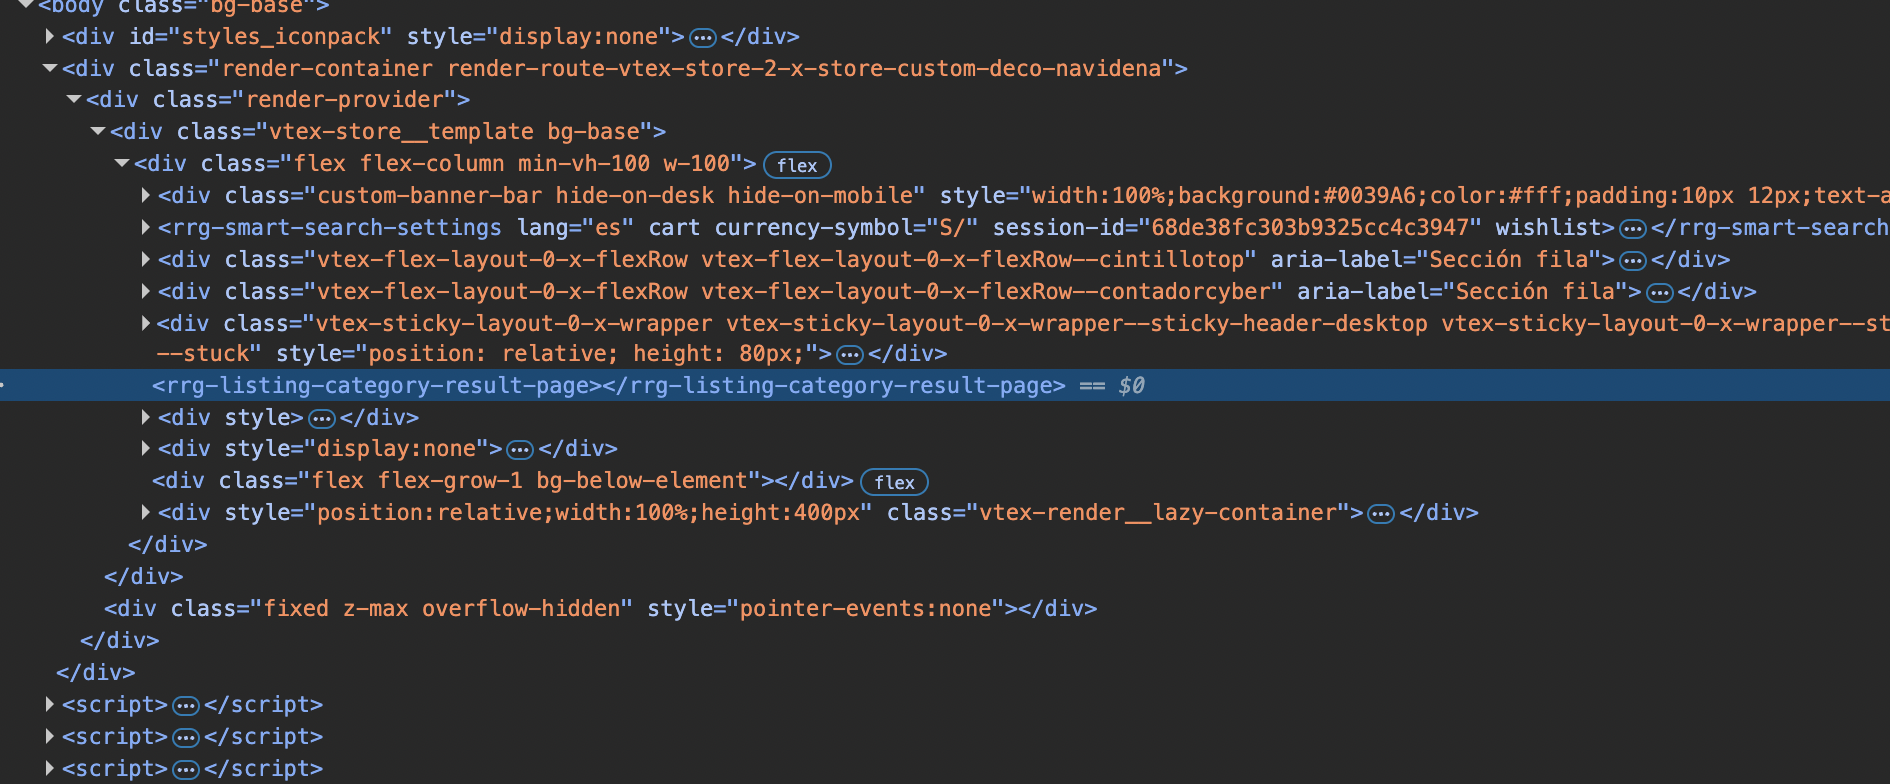Click "Sección fila" aria-label on cintillotop row
Image resolution: width=1890 pixels, height=784 pixels.
point(1509,260)
